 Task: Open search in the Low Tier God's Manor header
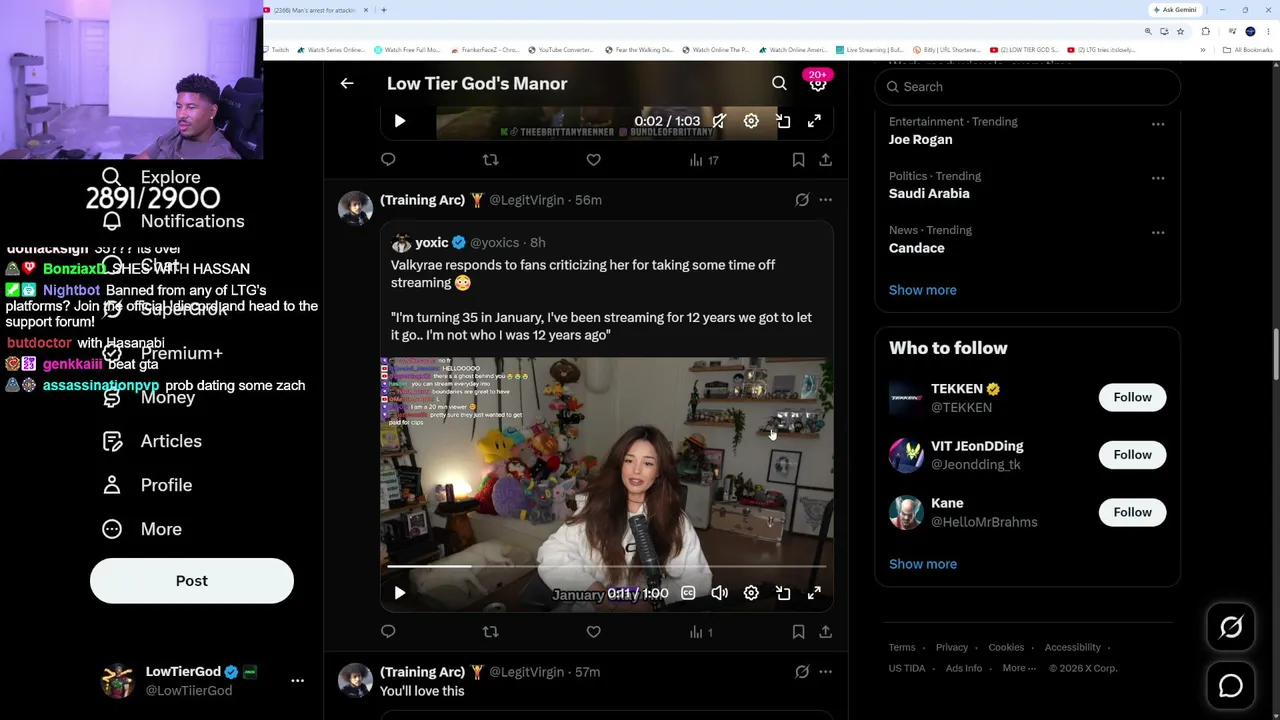click(x=779, y=84)
